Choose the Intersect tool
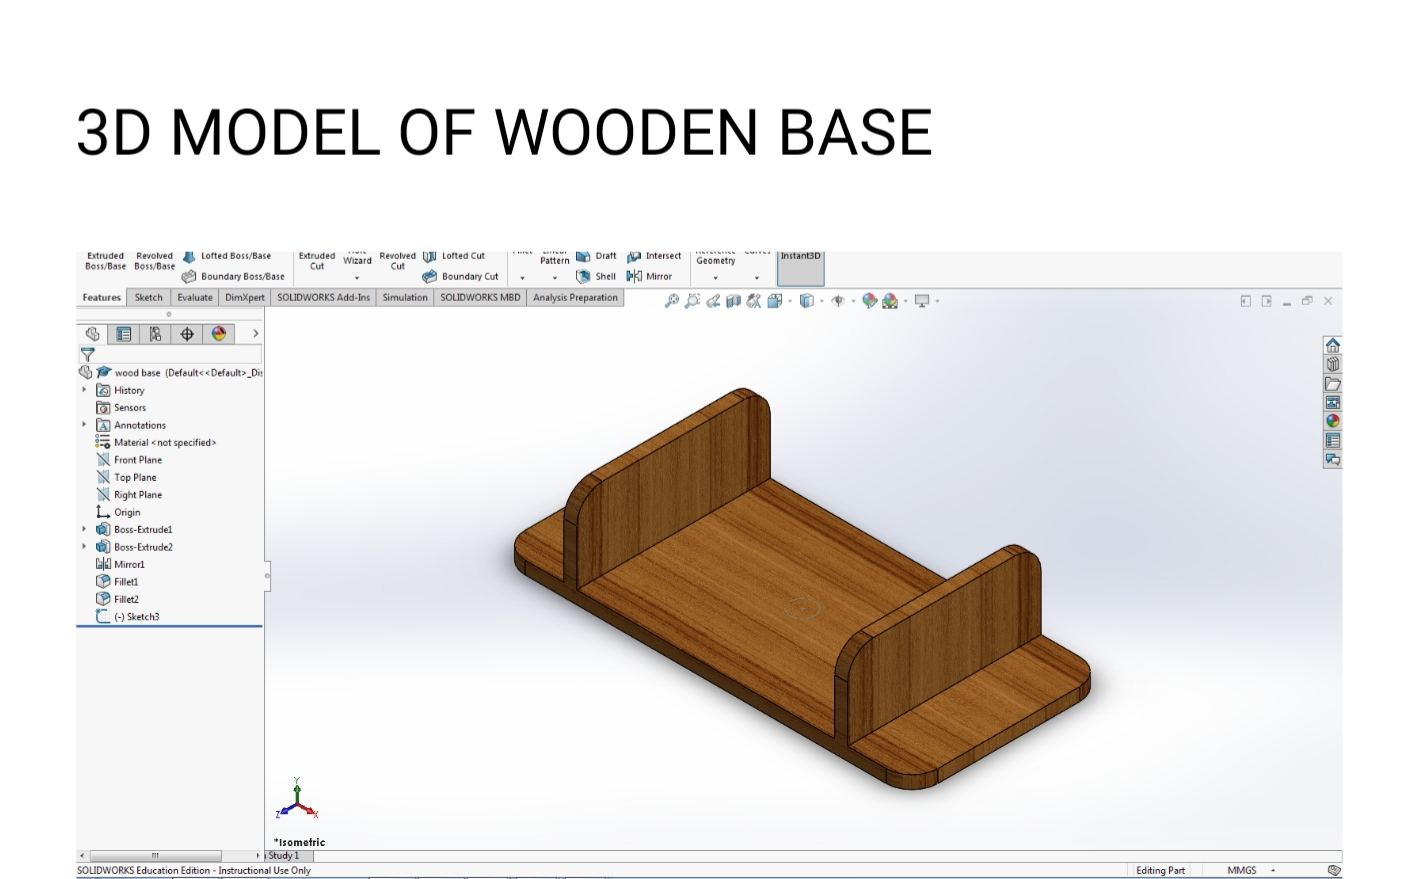1412x879 pixels. (x=654, y=257)
